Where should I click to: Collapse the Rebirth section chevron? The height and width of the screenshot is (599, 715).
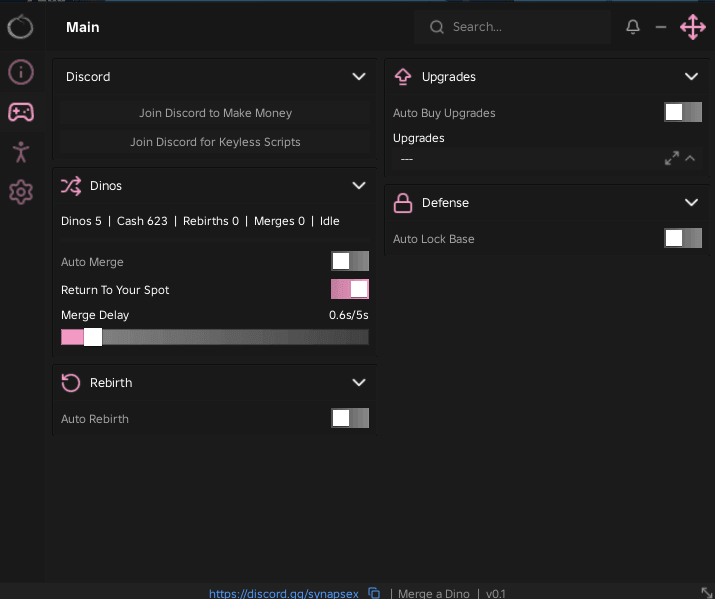click(x=359, y=382)
